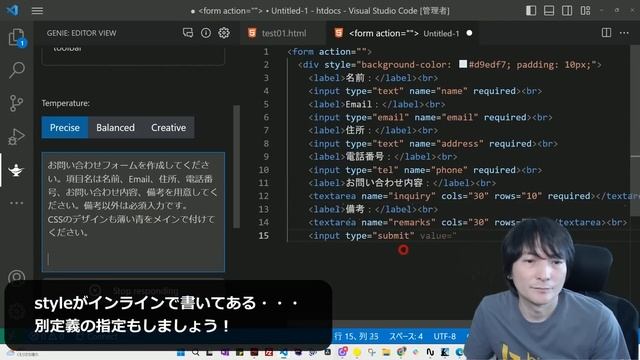Click the VS Code logo in title bar
640x360 pixels.
[x=12, y=10]
